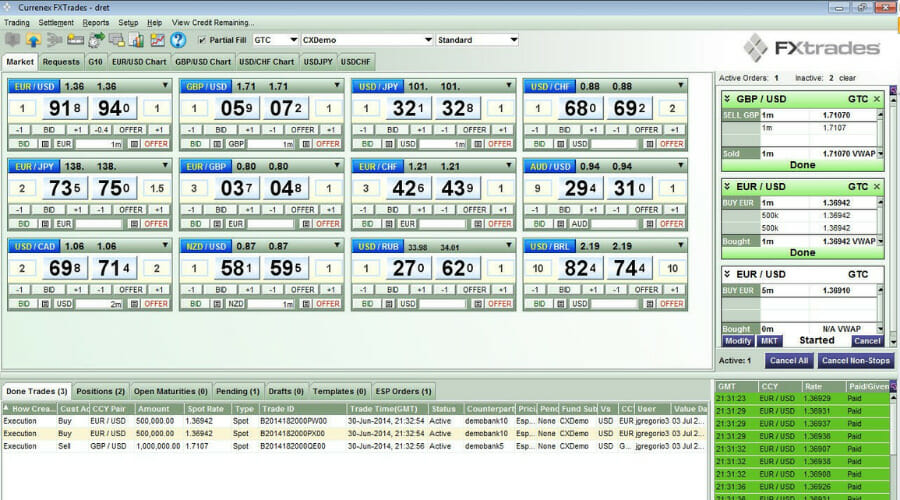The image size is (900, 500).
Task: Open the line chart toolbar icon
Action: point(157,40)
